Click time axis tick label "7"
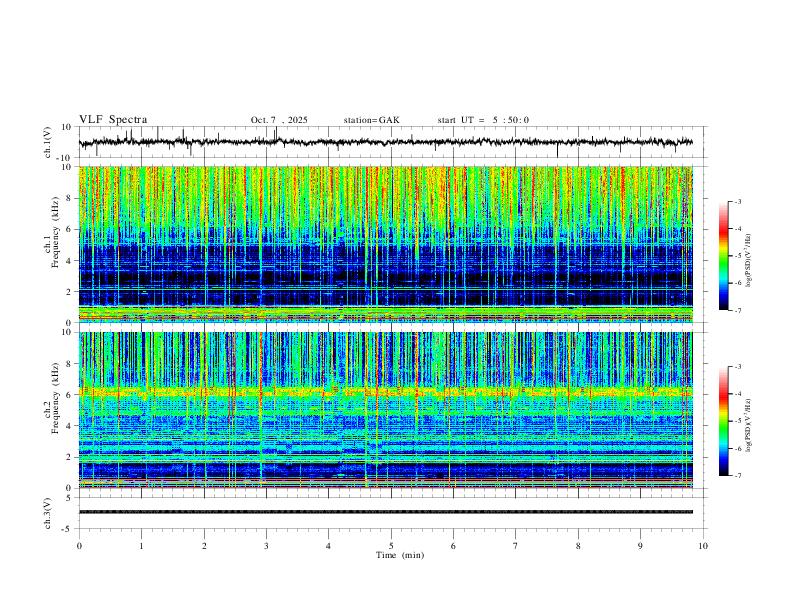The image size is (792, 612). [x=516, y=546]
